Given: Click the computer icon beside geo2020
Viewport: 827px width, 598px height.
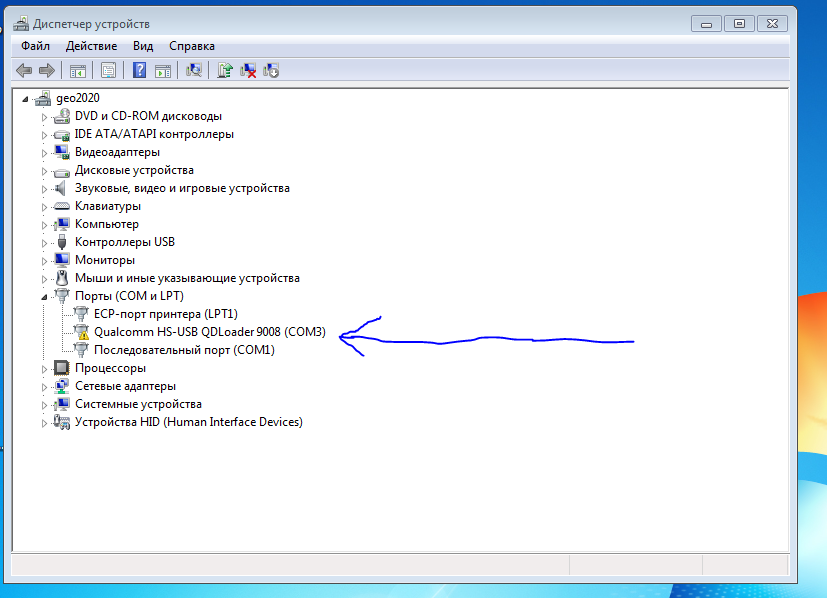Looking at the screenshot, I should [x=43, y=98].
